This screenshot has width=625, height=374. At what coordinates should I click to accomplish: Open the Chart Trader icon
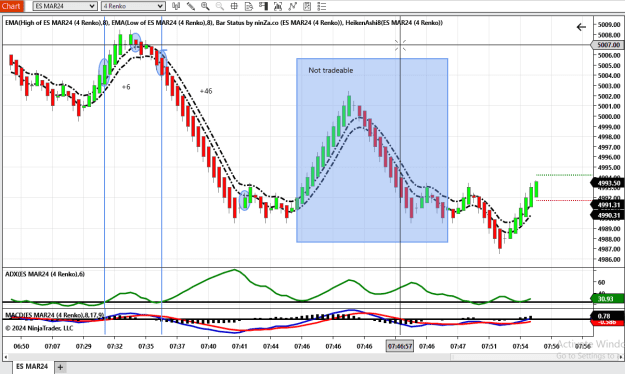point(263,6)
